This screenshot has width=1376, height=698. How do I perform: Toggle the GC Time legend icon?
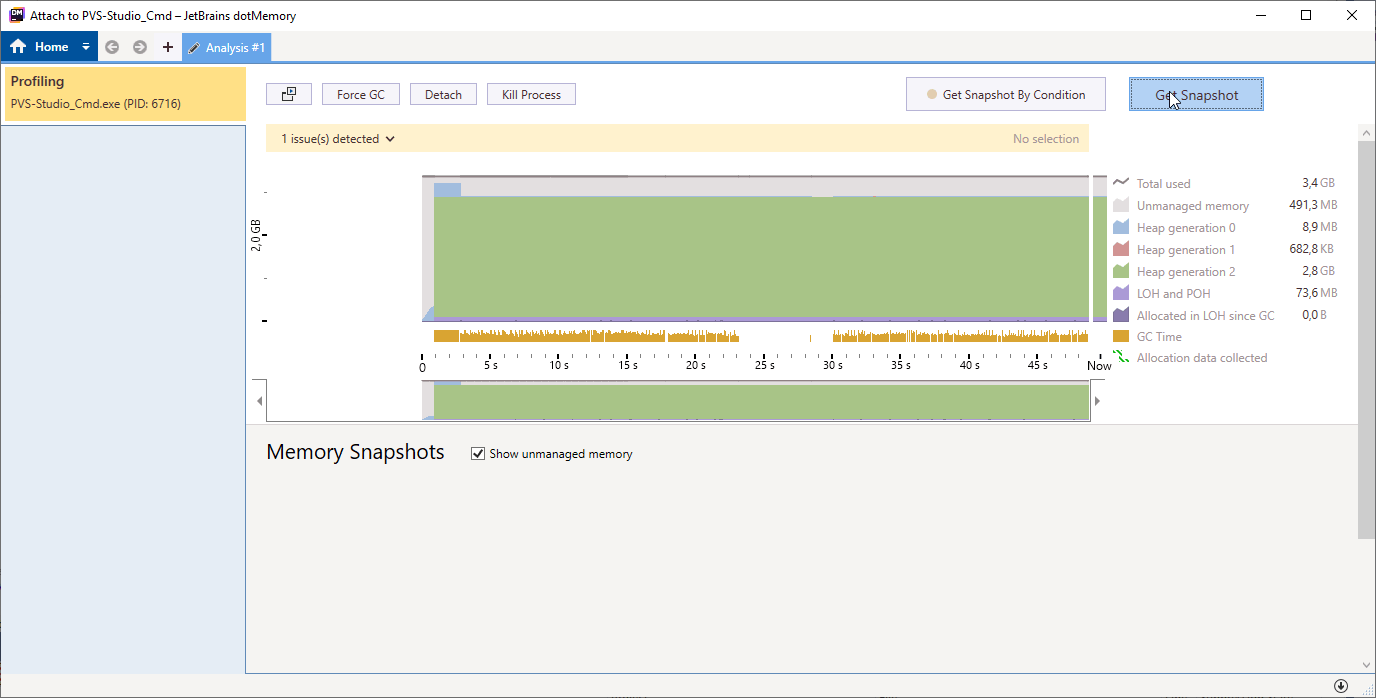pyautogui.click(x=1121, y=336)
